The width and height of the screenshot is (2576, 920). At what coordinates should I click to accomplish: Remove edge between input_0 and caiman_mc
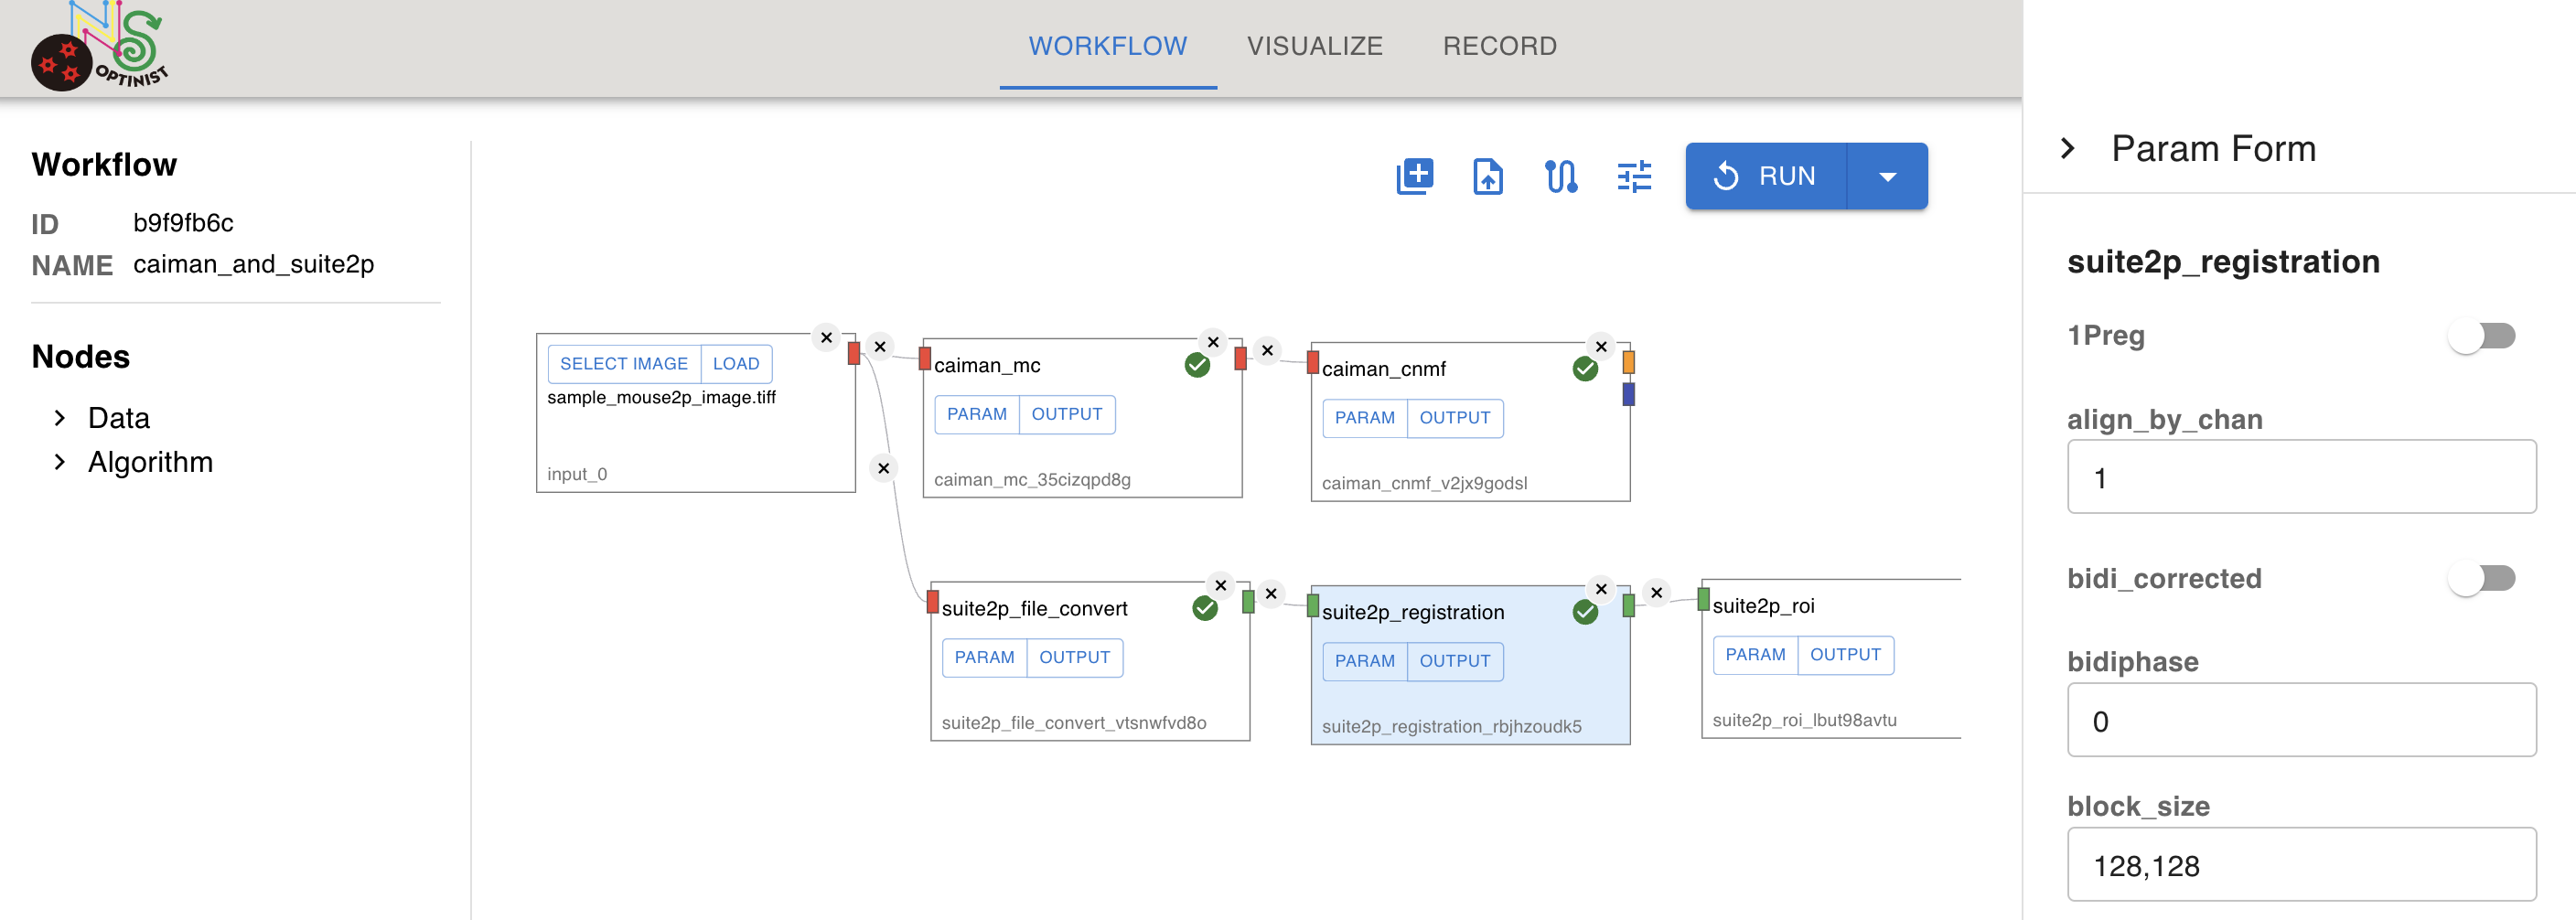[x=880, y=347]
